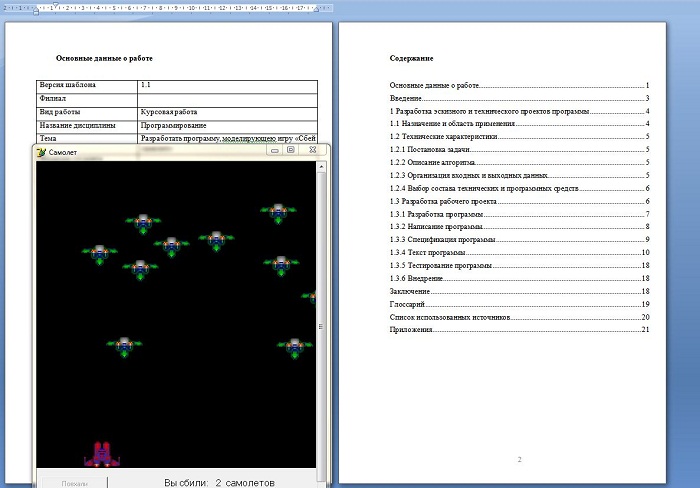Open contents entry '1.3.2 Написание программы'
The height and width of the screenshot is (488, 700).
(519, 227)
